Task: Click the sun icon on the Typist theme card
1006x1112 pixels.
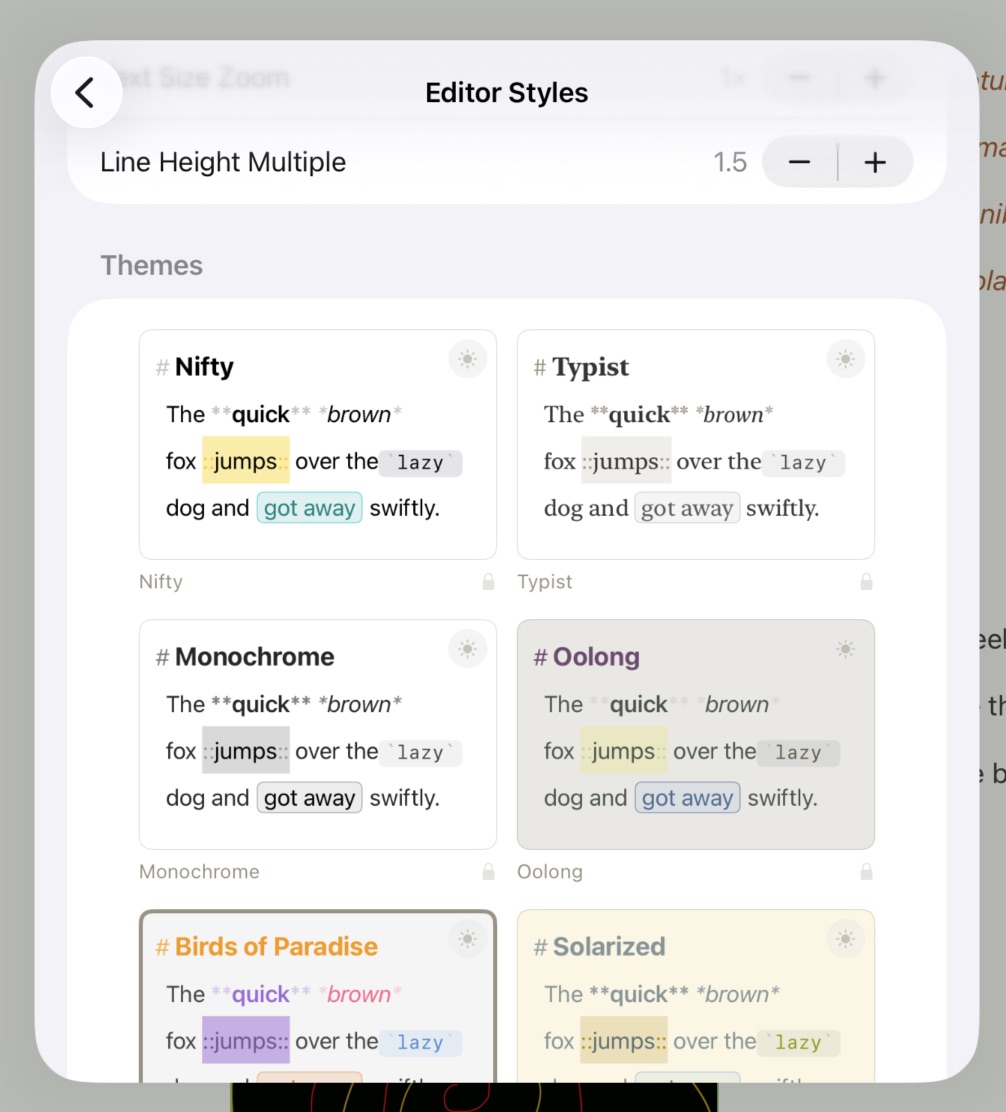Action: (x=845, y=359)
